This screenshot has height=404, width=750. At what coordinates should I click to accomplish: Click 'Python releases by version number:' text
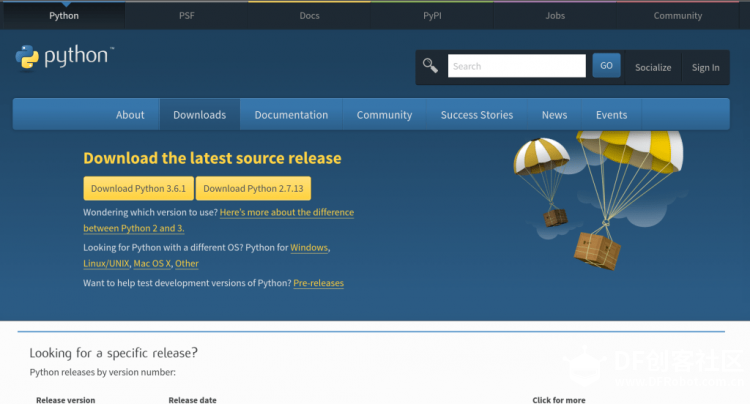click(x=102, y=372)
